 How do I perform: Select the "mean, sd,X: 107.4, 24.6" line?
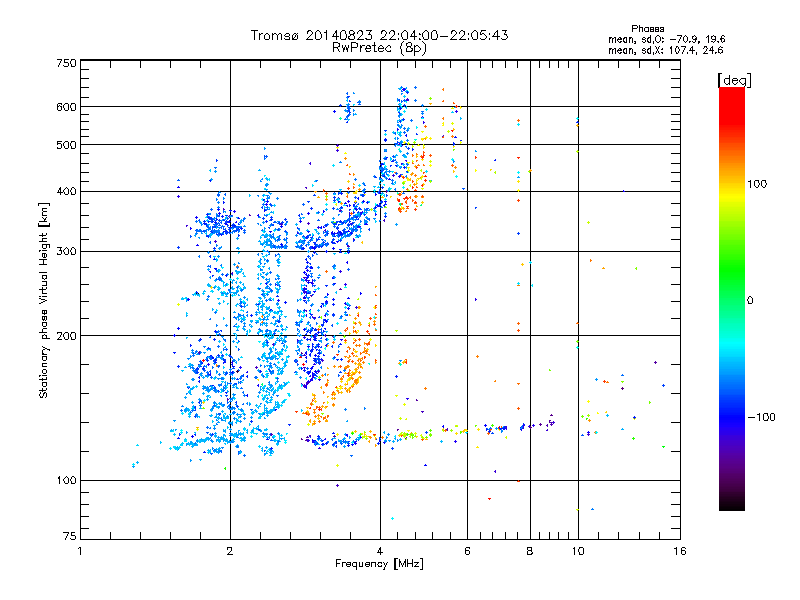665,50
